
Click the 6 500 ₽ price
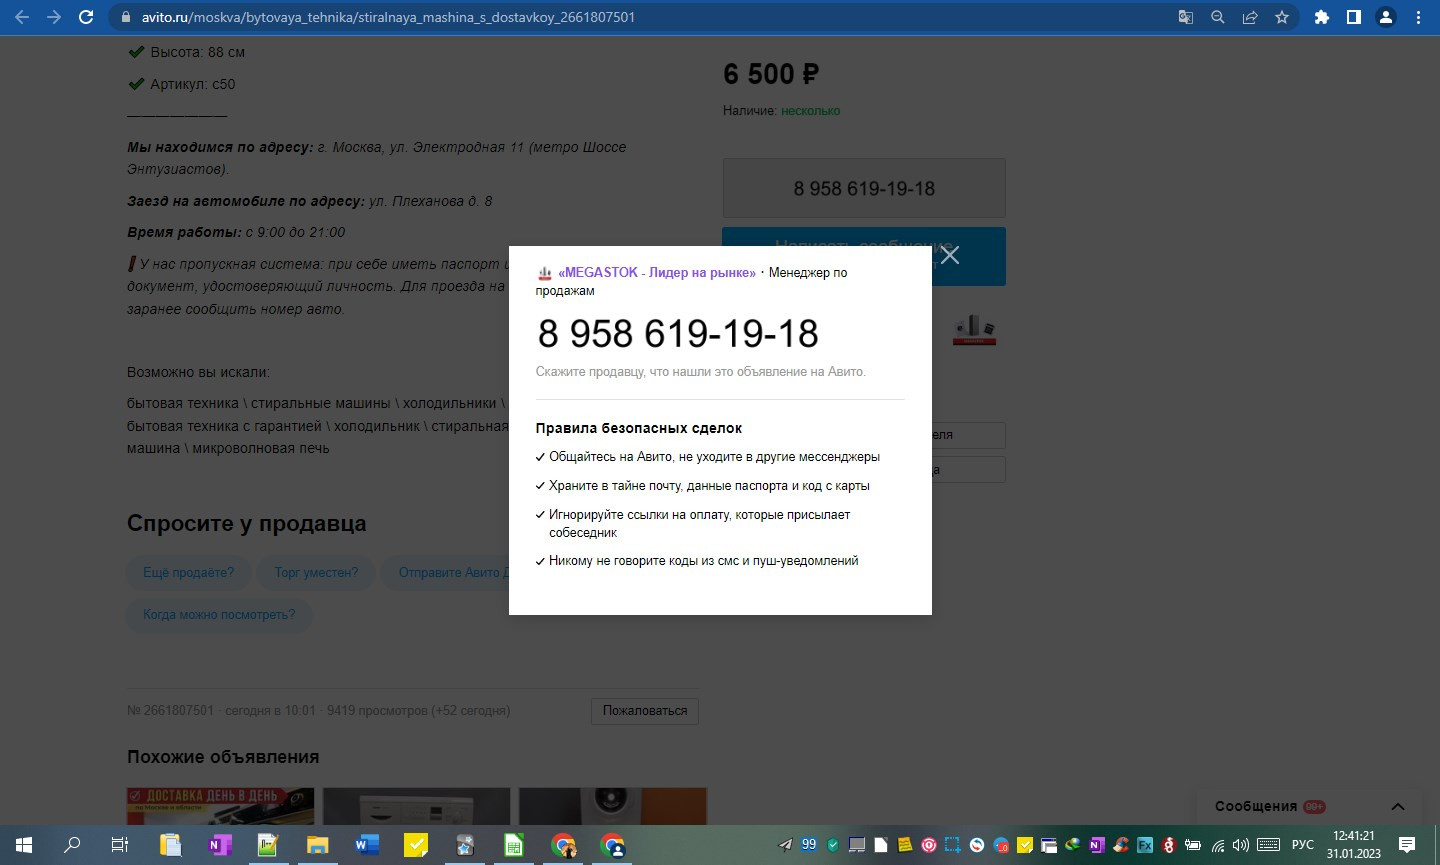[x=771, y=74]
